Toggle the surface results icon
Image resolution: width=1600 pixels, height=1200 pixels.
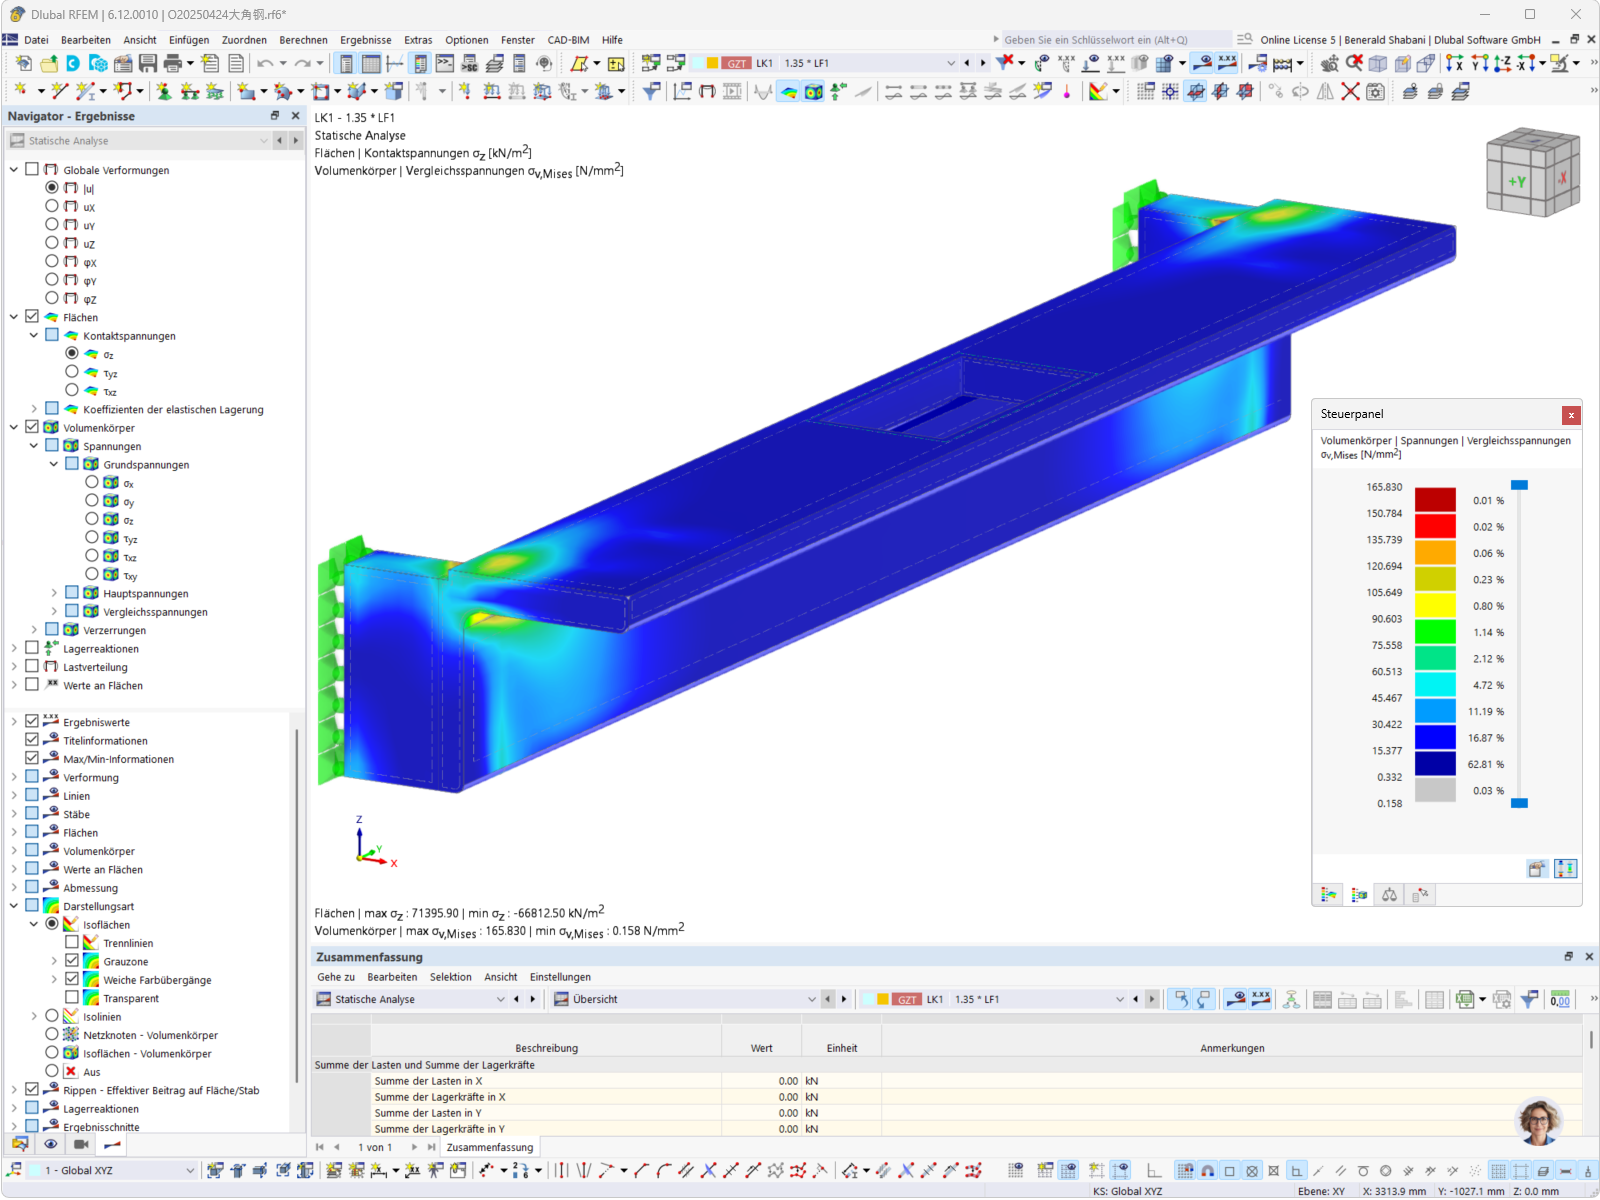pos(789,92)
